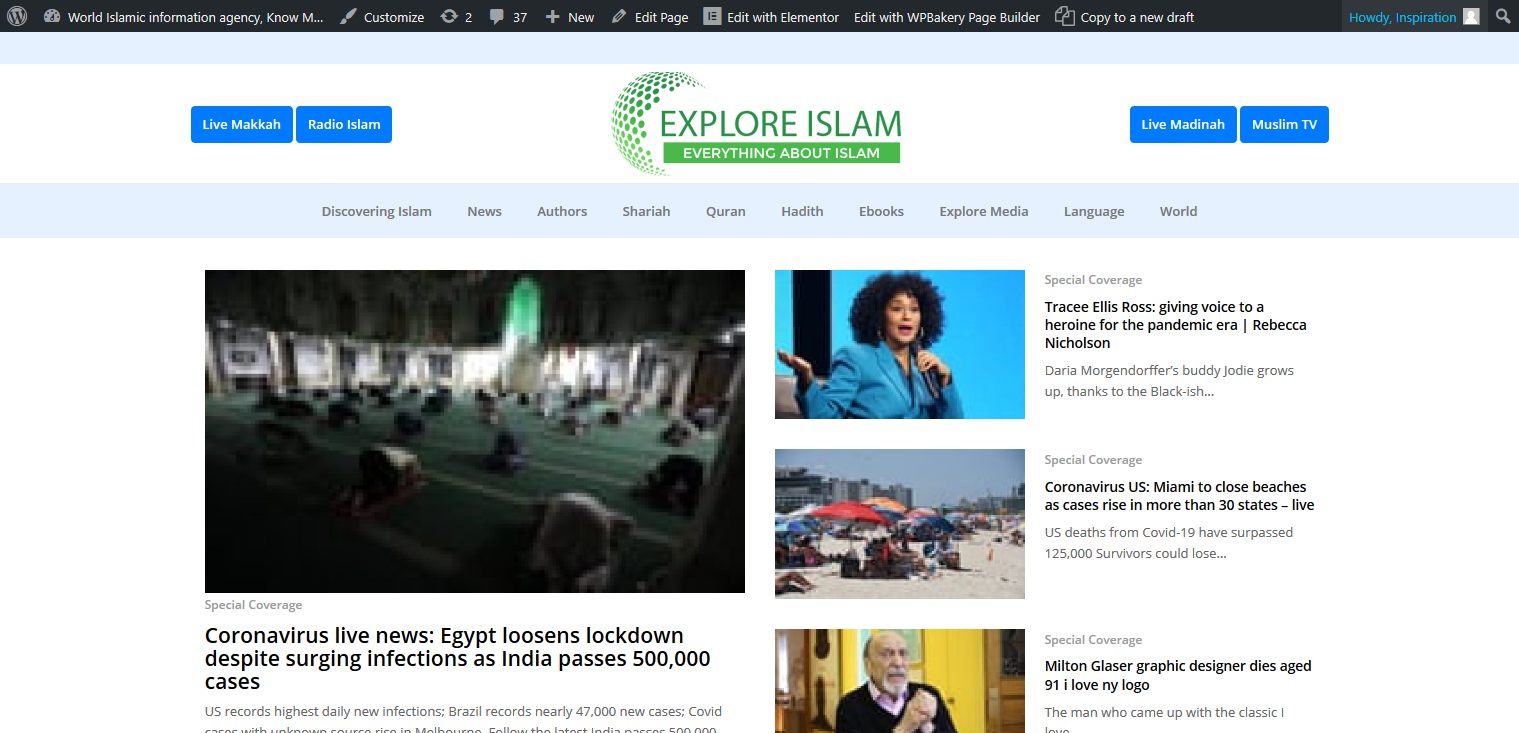Open the Egypt loosens lockdown headline
Screen dimensions: 1519x733
[458, 658]
